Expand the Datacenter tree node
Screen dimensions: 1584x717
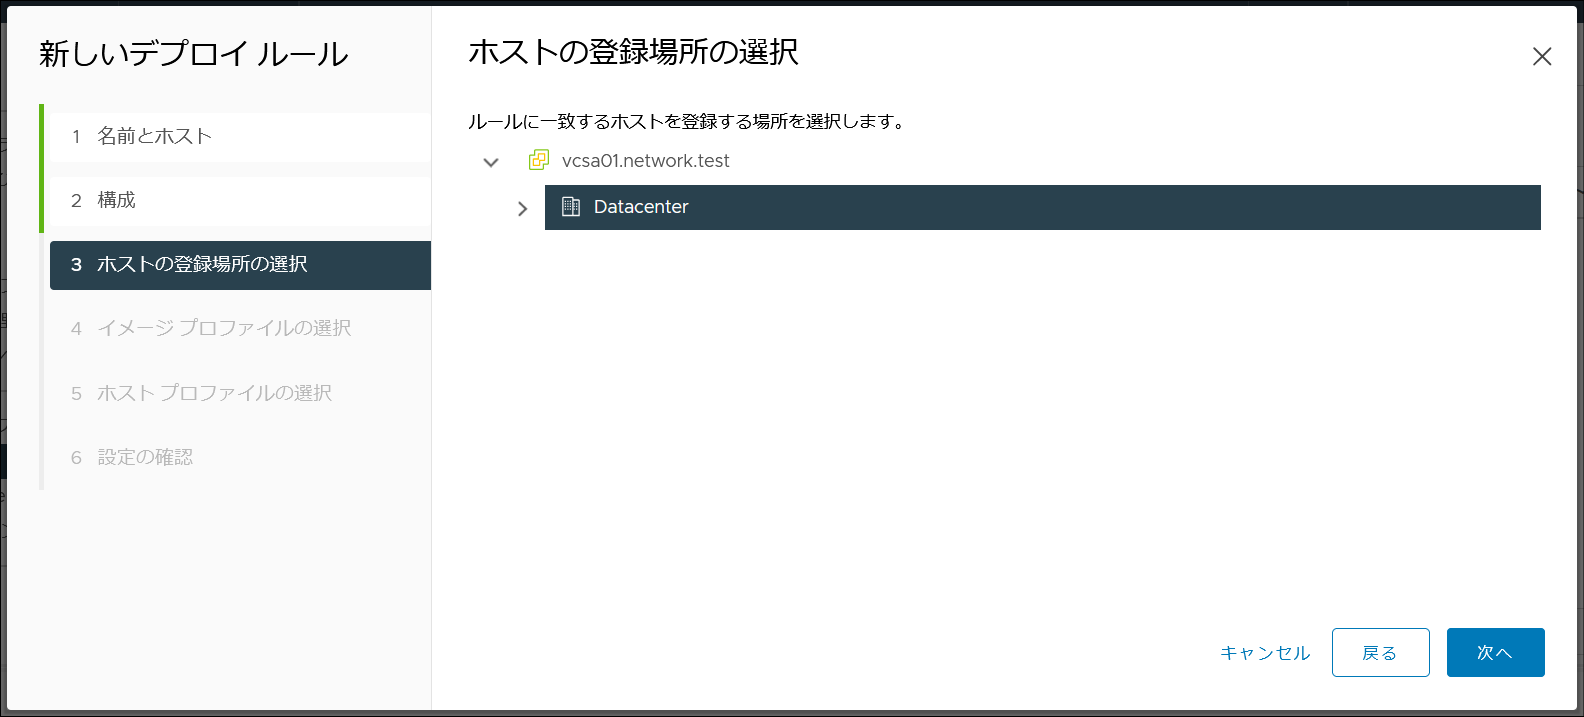[x=522, y=208]
